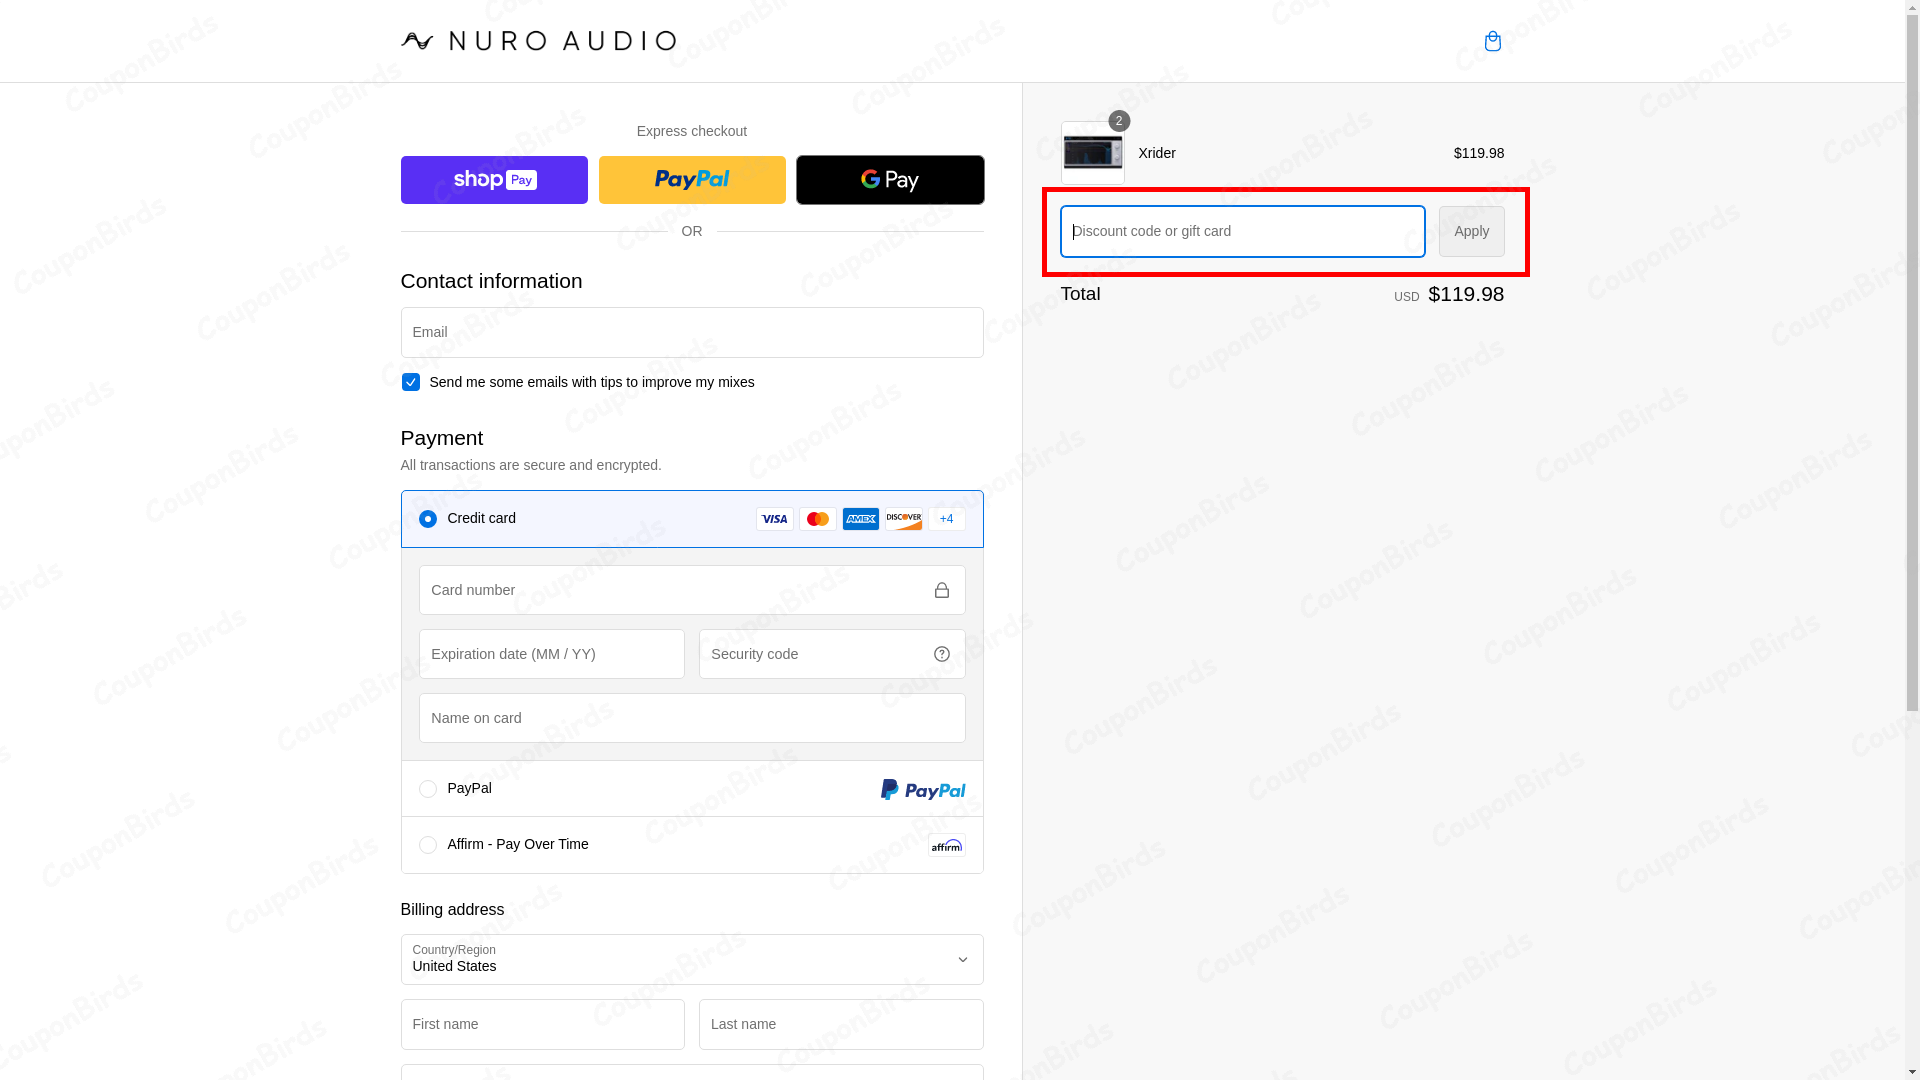
Task: Select Affirm - Pay Over Time option
Action: click(428, 844)
